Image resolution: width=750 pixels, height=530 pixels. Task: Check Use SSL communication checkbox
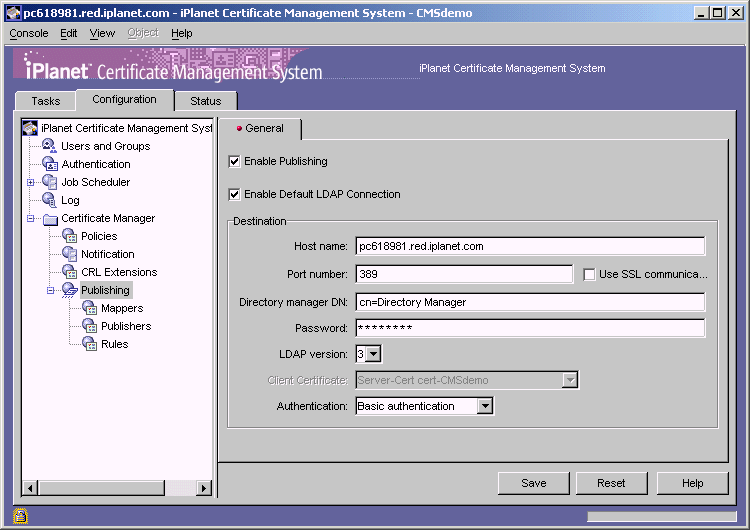tap(589, 274)
